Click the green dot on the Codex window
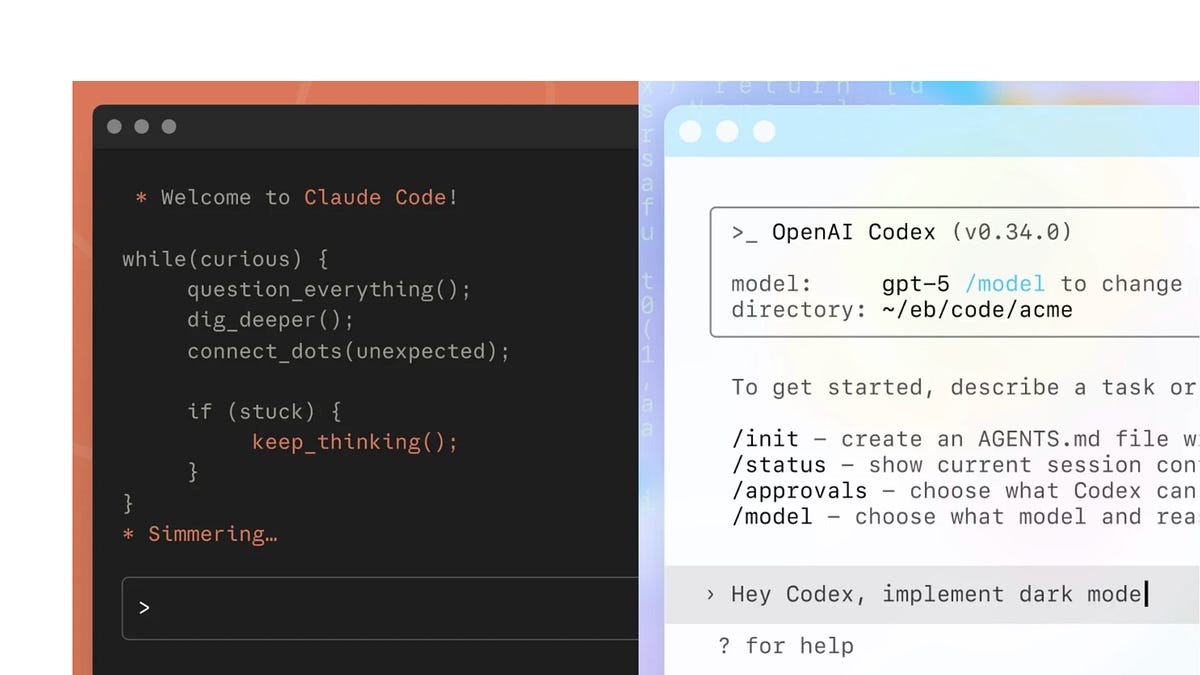1200x675 pixels. pyautogui.click(x=762, y=131)
